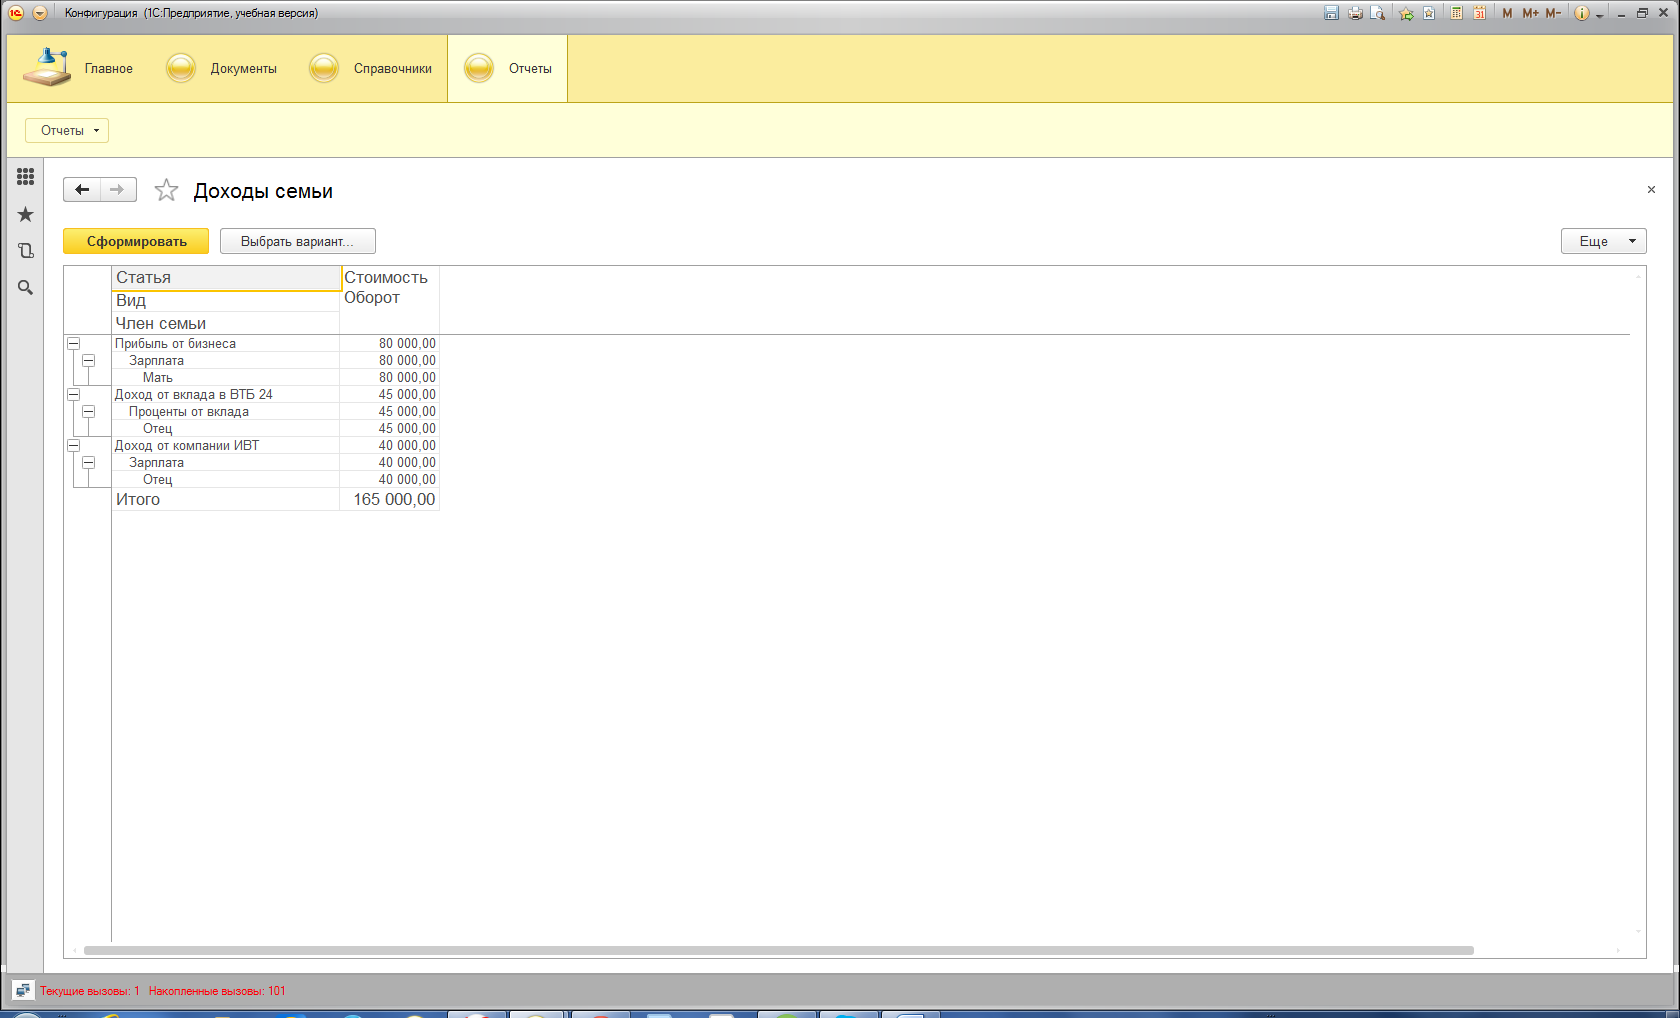
Task: Click the report's horizontal scrollbar
Action: tap(778, 950)
